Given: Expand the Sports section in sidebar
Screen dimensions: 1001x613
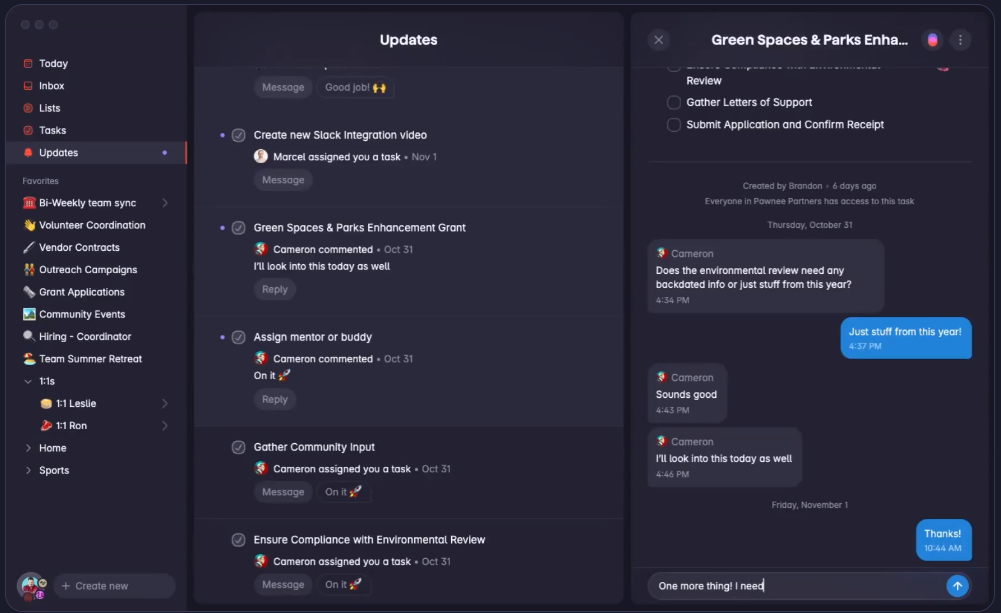Looking at the screenshot, I should (x=28, y=470).
